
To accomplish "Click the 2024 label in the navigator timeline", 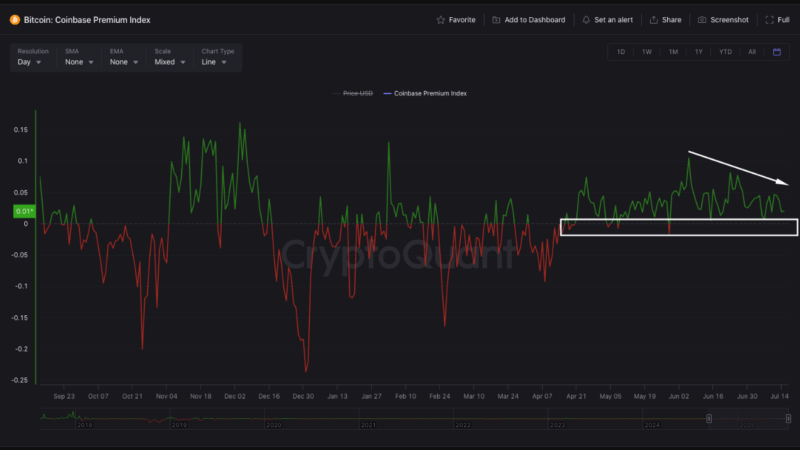I will (652, 425).
